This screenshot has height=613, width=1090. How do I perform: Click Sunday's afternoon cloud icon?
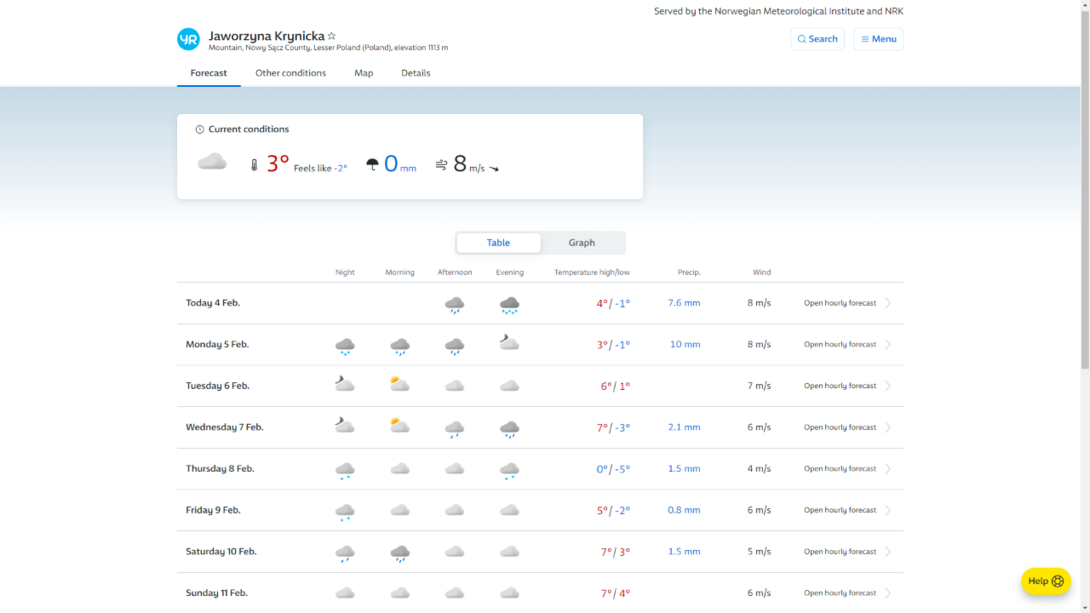pyautogui.click(x=455, y=593)
